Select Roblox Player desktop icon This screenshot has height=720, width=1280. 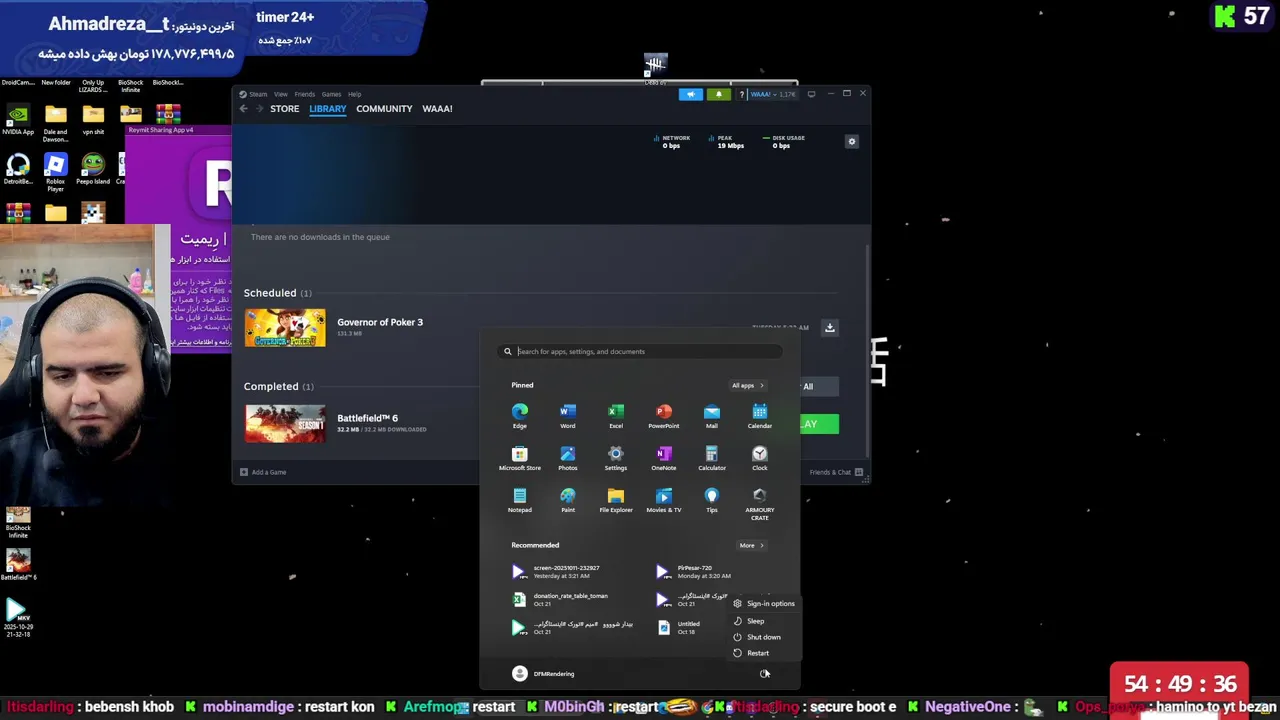pyautogui.click(x=55, y=172)
